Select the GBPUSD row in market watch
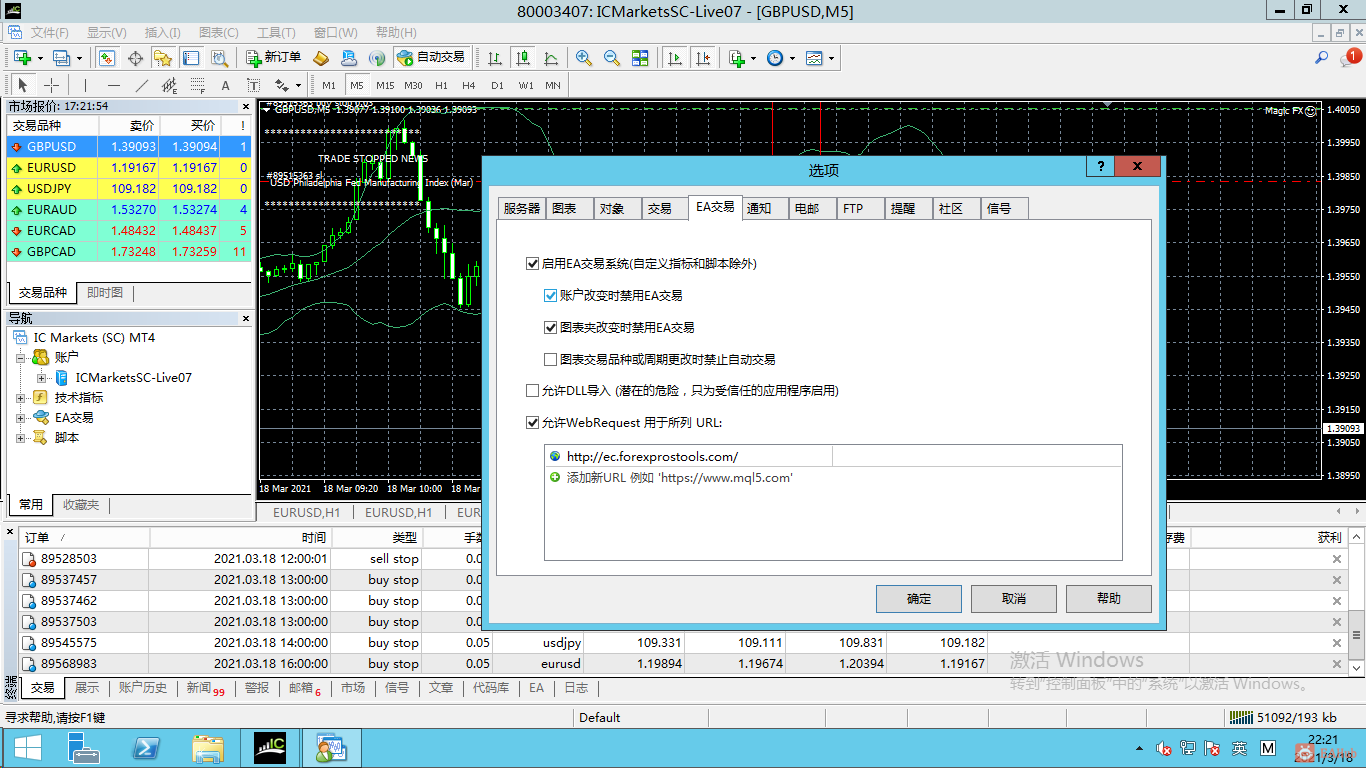 click(129, 147)
